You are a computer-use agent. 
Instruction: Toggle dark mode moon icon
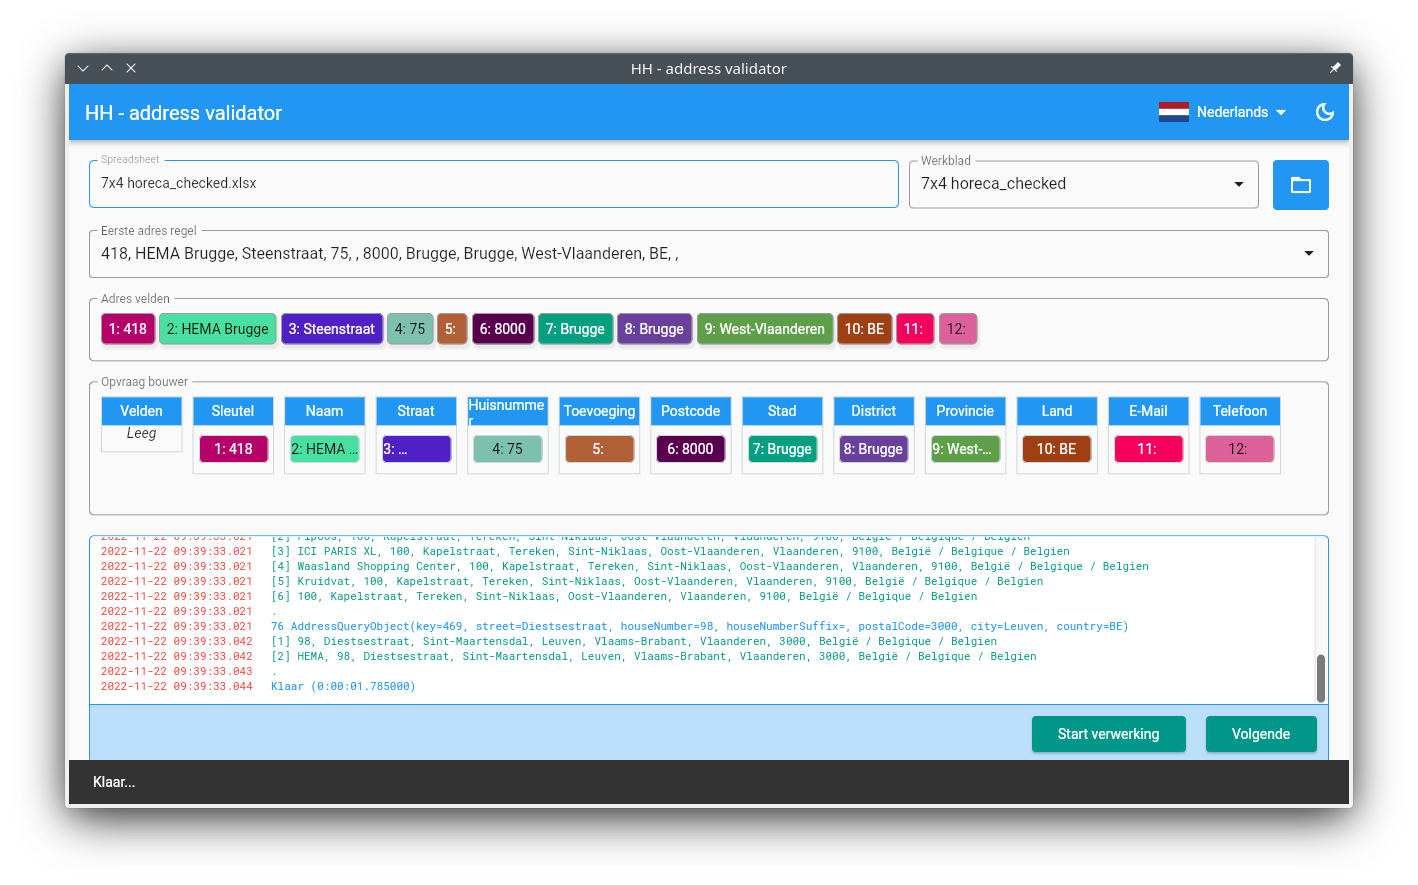click(x=1324, y=112)
